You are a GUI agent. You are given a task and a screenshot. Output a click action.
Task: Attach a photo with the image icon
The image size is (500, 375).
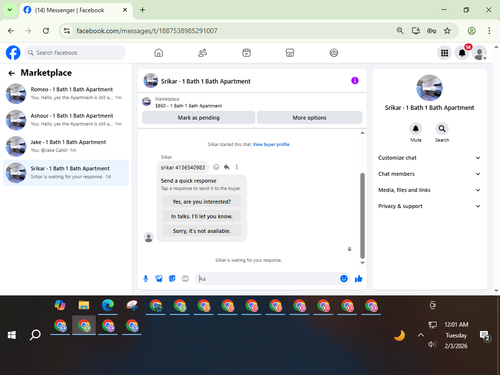(x=159, y=279)
